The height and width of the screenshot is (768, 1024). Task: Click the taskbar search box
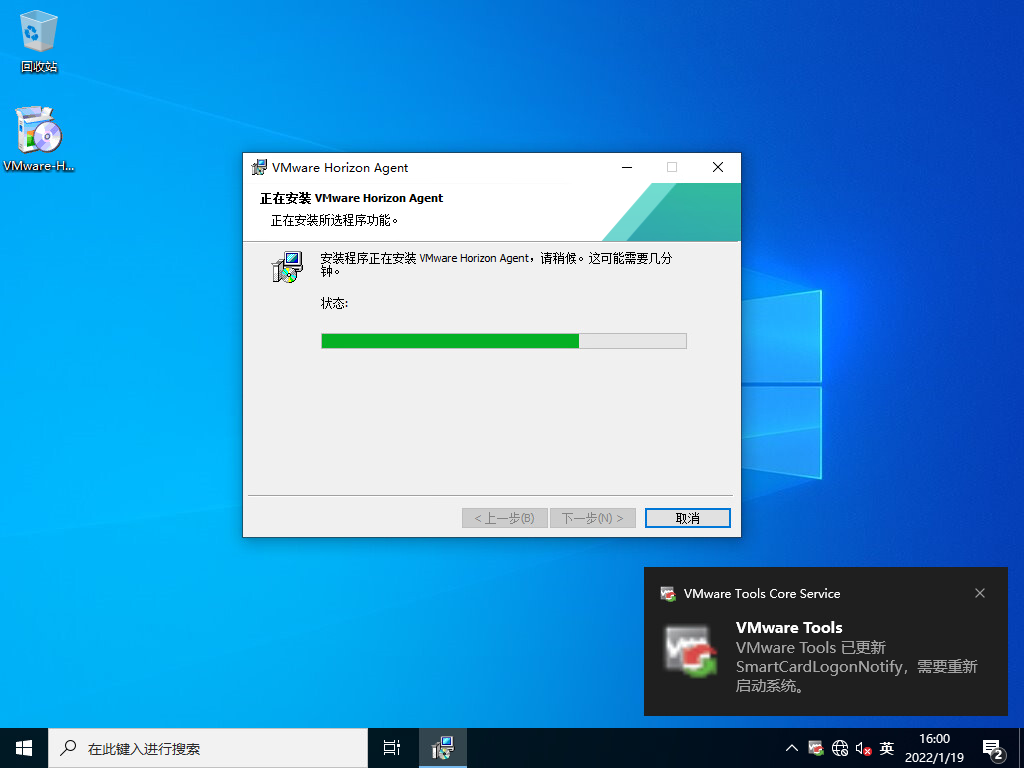point(208,748)
